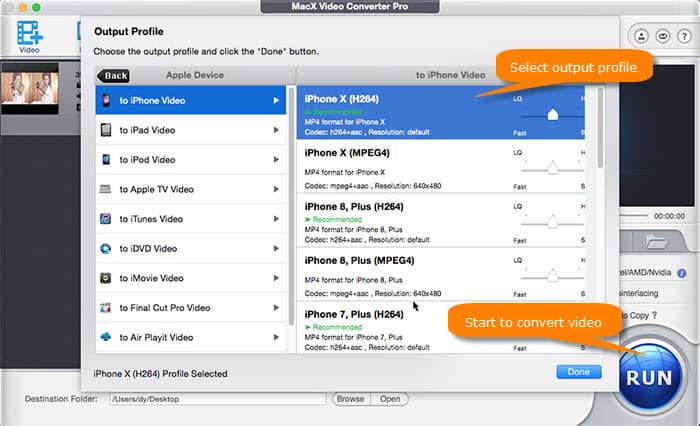Click quality slider for iPhone X (MPEG4)
Viewport: 700px width, 426px height.
point(553,169)
